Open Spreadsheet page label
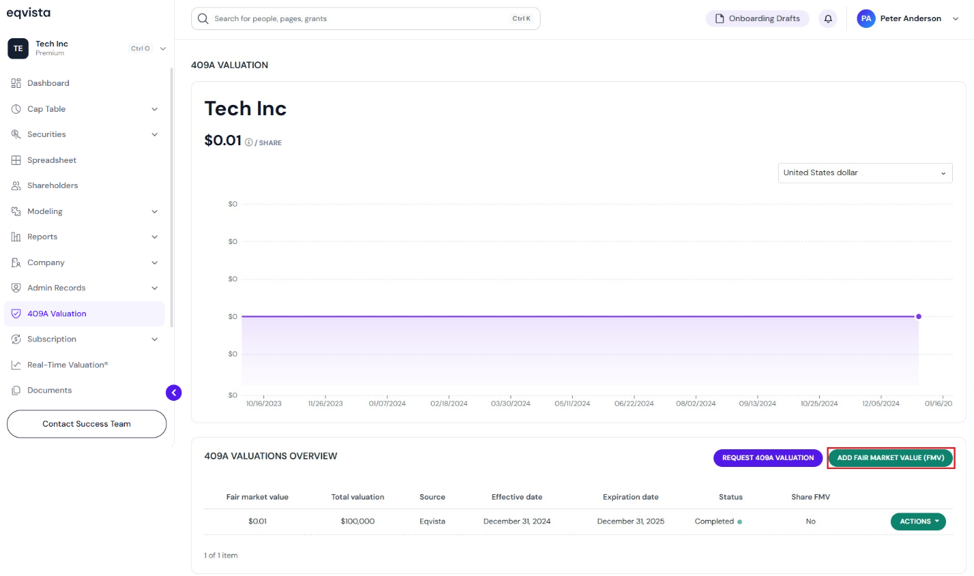Image resolution: width=974 pixels, height=576 pixels. click(52, 160)
